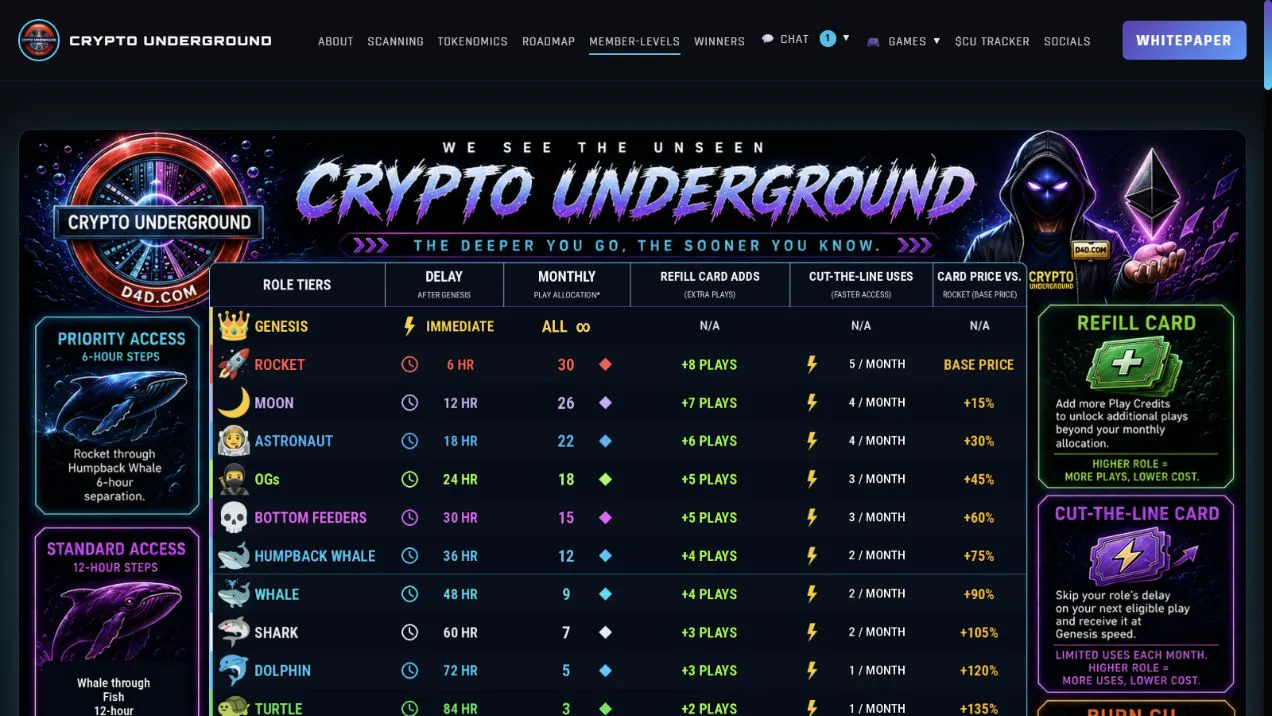
Task: Click the green diamond next to 18
Action: point(605,479)
